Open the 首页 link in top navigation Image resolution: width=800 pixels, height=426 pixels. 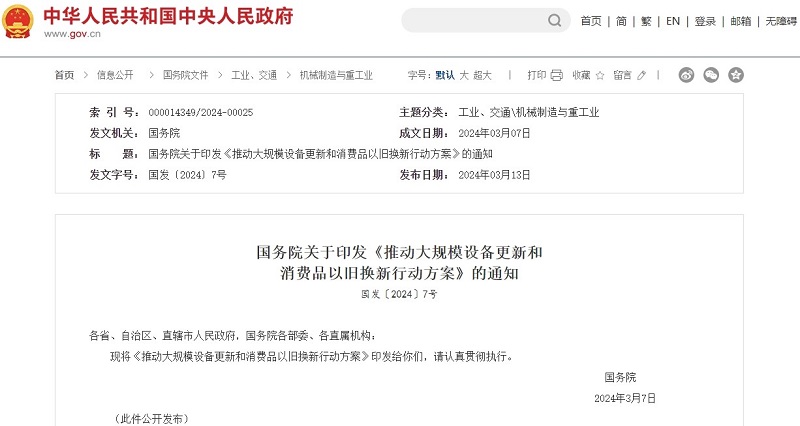[x=591, y=21]
